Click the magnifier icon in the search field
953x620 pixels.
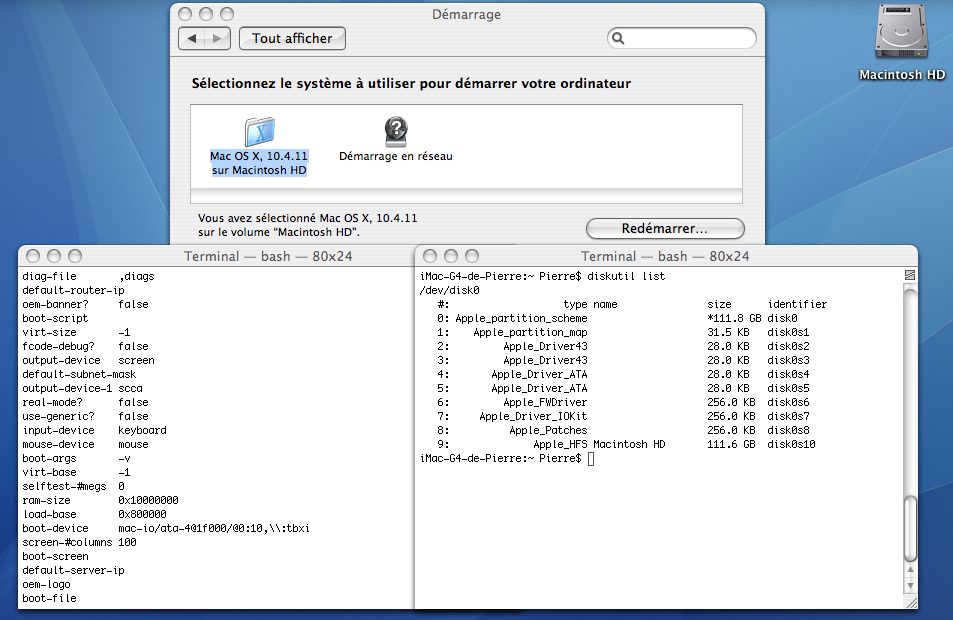click(618, 38)
